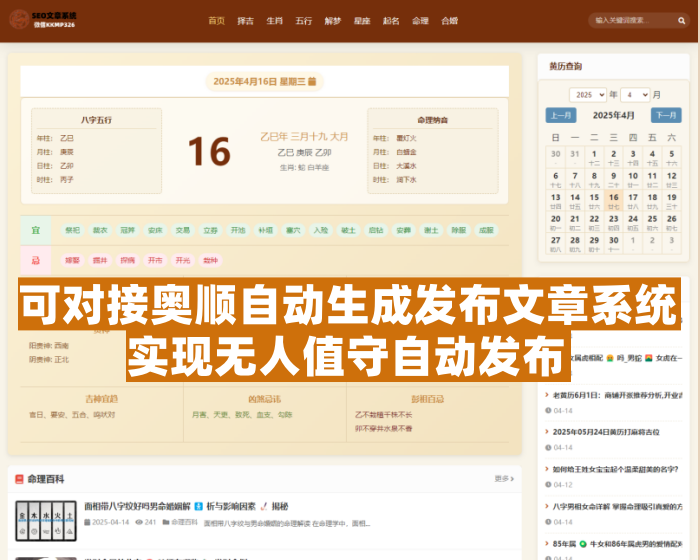Click the red 嫁娶 tag

pos(73,260)
